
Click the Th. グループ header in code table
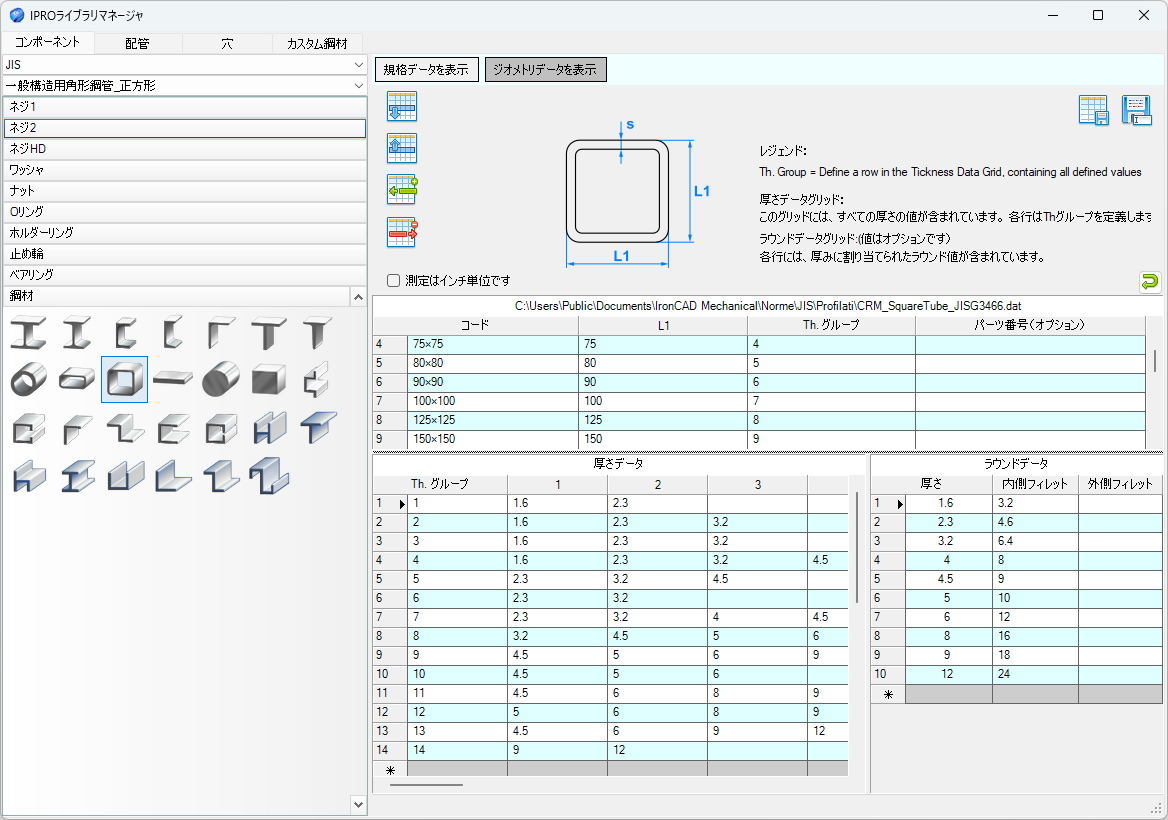pos(831,325)
